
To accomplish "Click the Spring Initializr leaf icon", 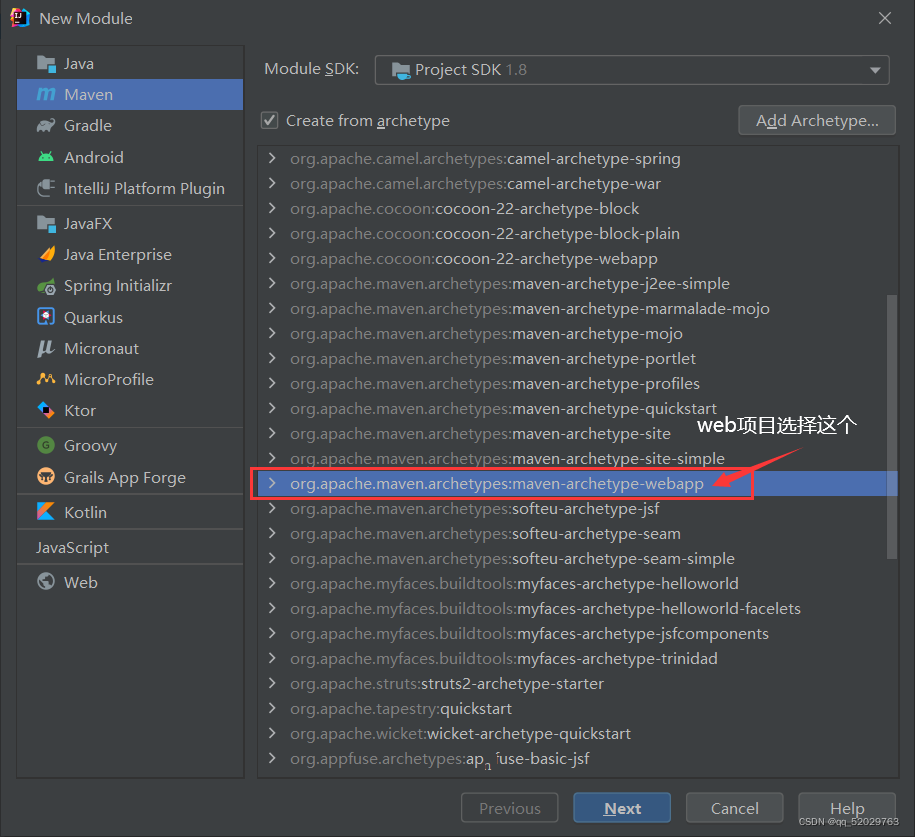I will tap(46, 286).
